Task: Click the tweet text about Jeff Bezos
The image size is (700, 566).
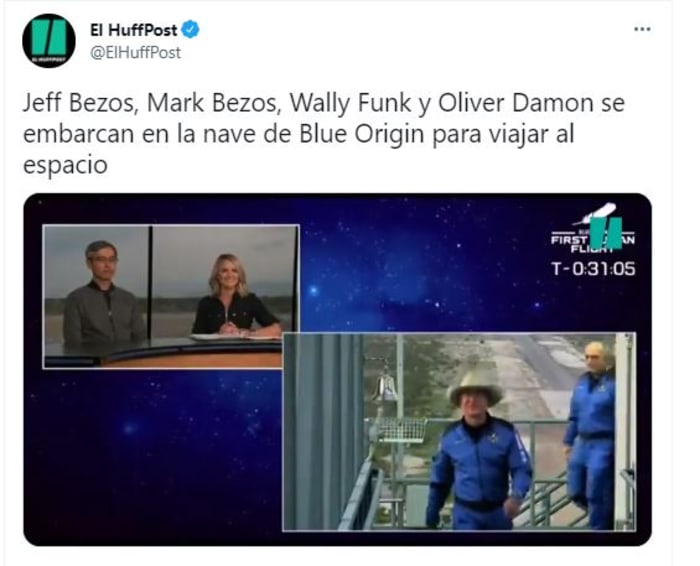Action: (x=324, y=133)
